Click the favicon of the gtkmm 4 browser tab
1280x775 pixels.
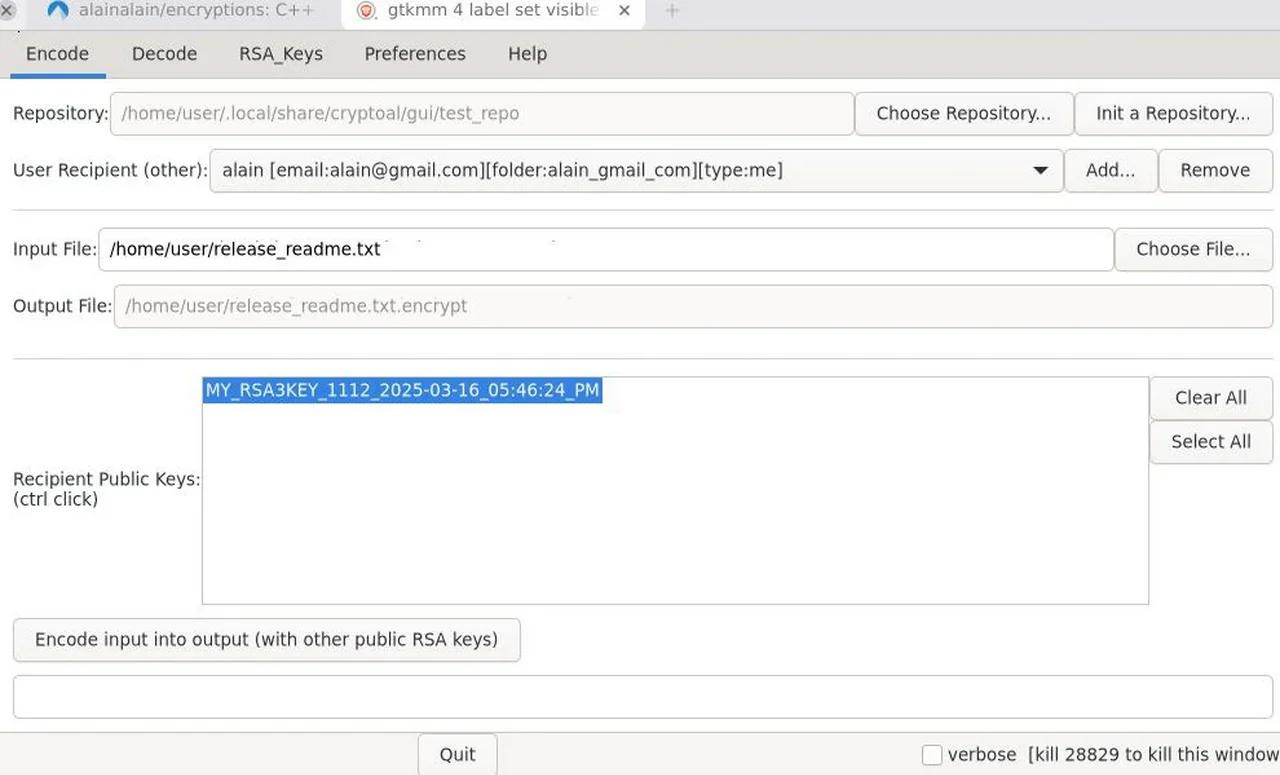click(366, 10)
